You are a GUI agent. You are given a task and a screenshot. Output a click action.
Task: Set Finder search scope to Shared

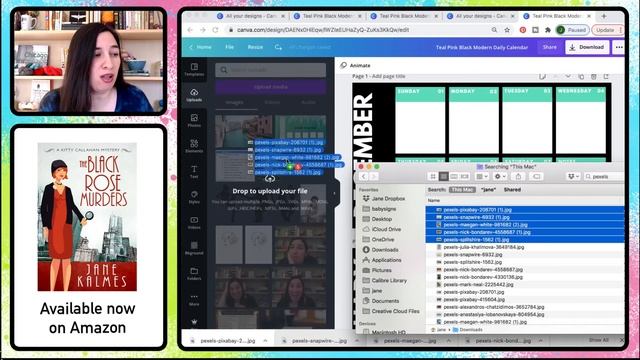click(512, 190)
